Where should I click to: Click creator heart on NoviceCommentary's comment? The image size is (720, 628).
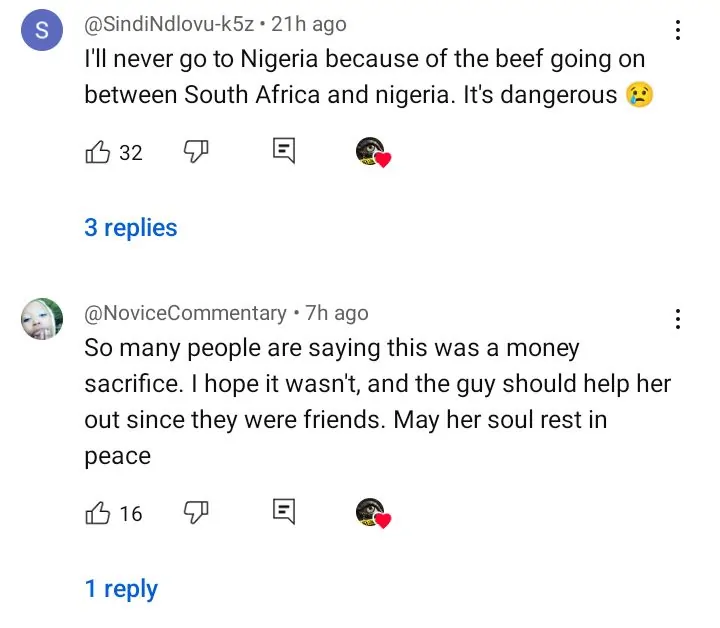coord(372,513)
